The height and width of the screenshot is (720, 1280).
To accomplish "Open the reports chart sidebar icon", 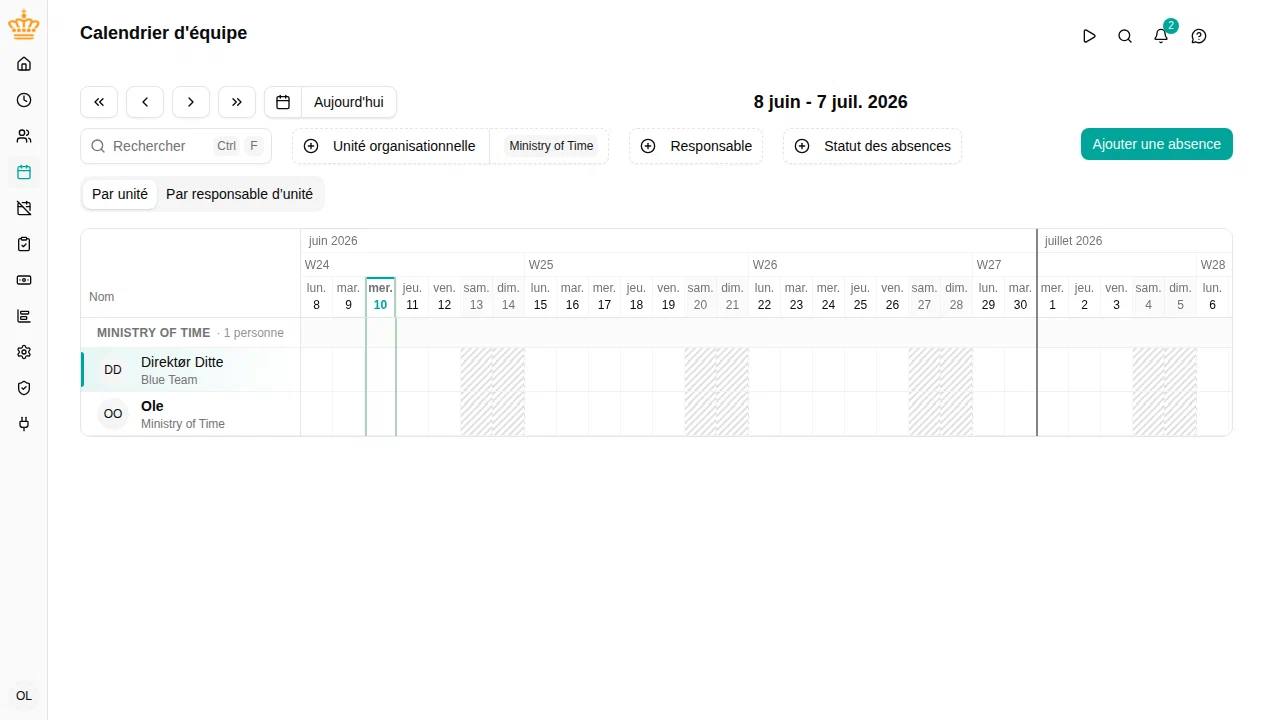I will point(24,316).
